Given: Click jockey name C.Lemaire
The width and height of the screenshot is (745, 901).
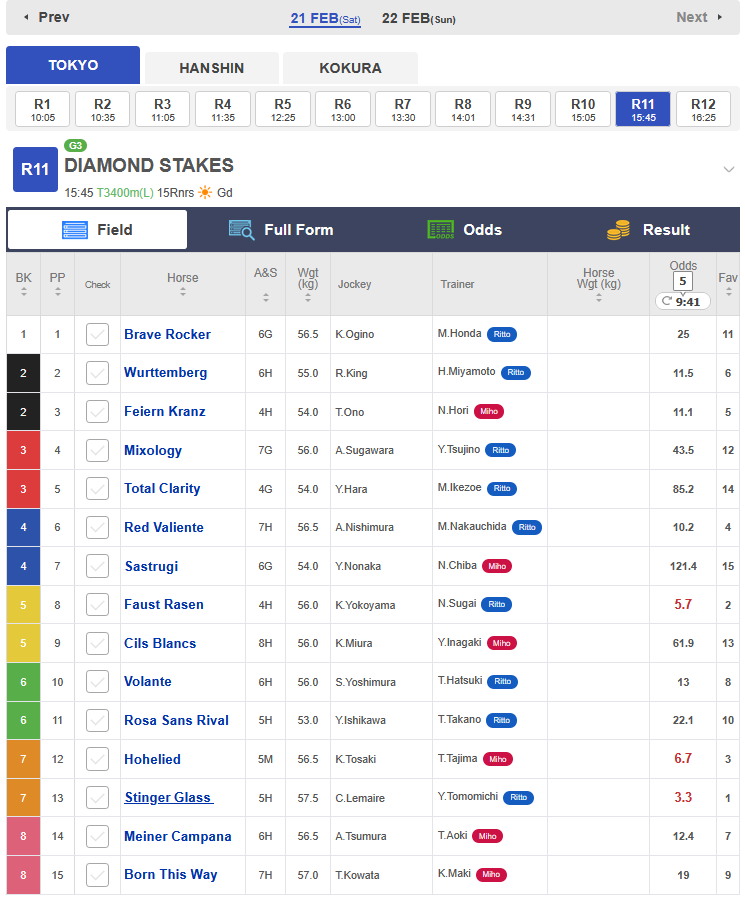Looking at the screenshot, I should pos(360,798).
